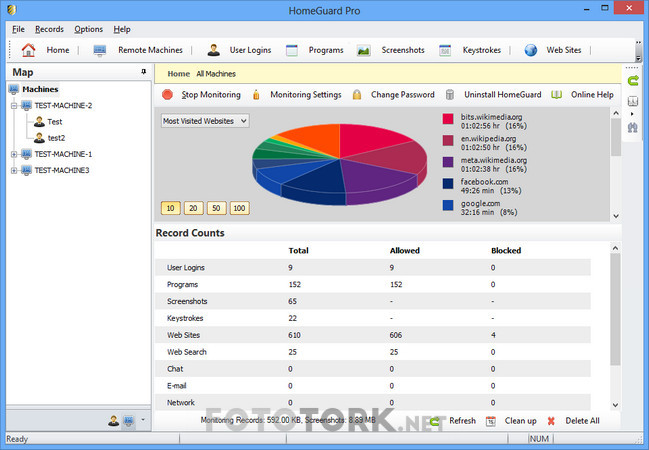The width and height of the screenshot is (649, 450).
Task: Open the Options menu
Action: point(89,29)
